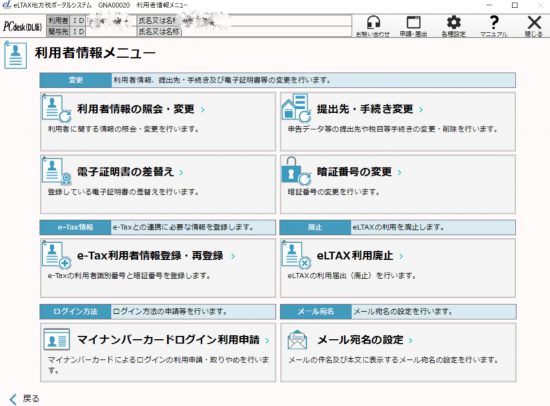The image size is (550, 406).
Task: Click text e-Taxとの連携に必要な情報を登録します。
Action: [183, 227]
